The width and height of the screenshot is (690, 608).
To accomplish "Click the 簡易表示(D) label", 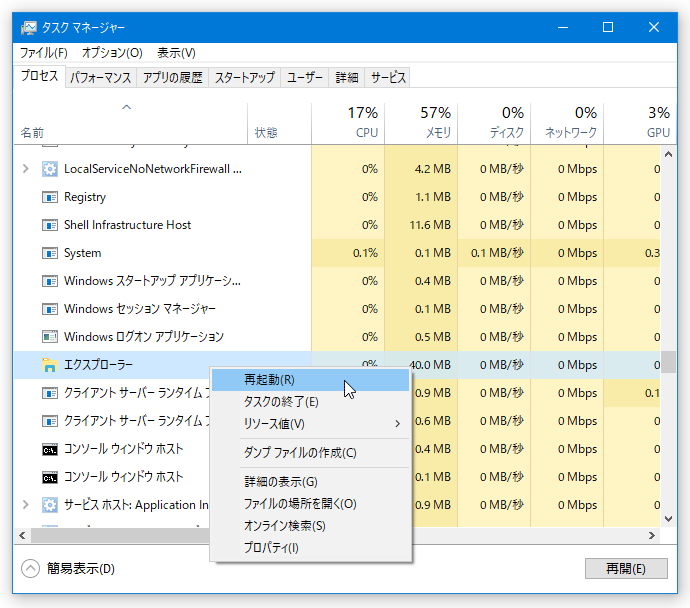I will click(x=81, y=569).
